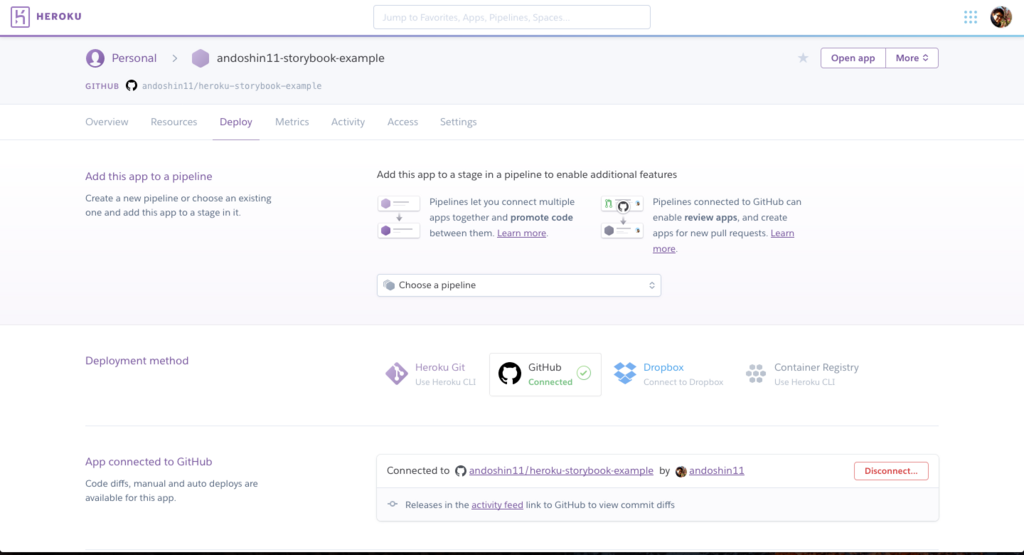
Task: Open the andoshin11 user link
Action: point(716,471)
